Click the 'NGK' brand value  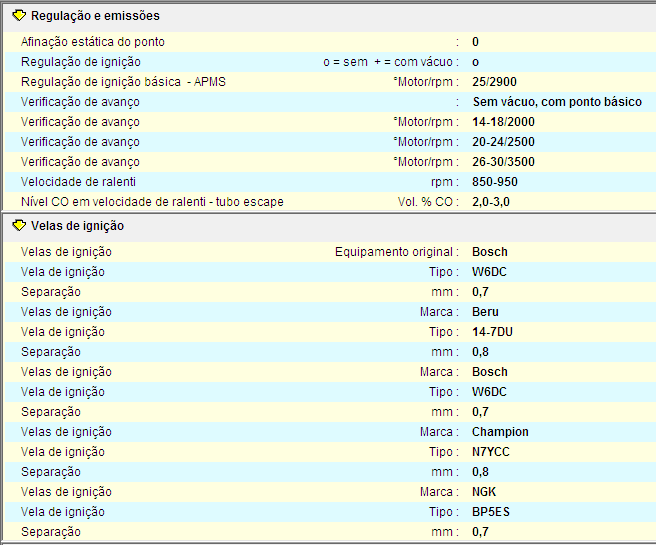click(x=484, y=492)
